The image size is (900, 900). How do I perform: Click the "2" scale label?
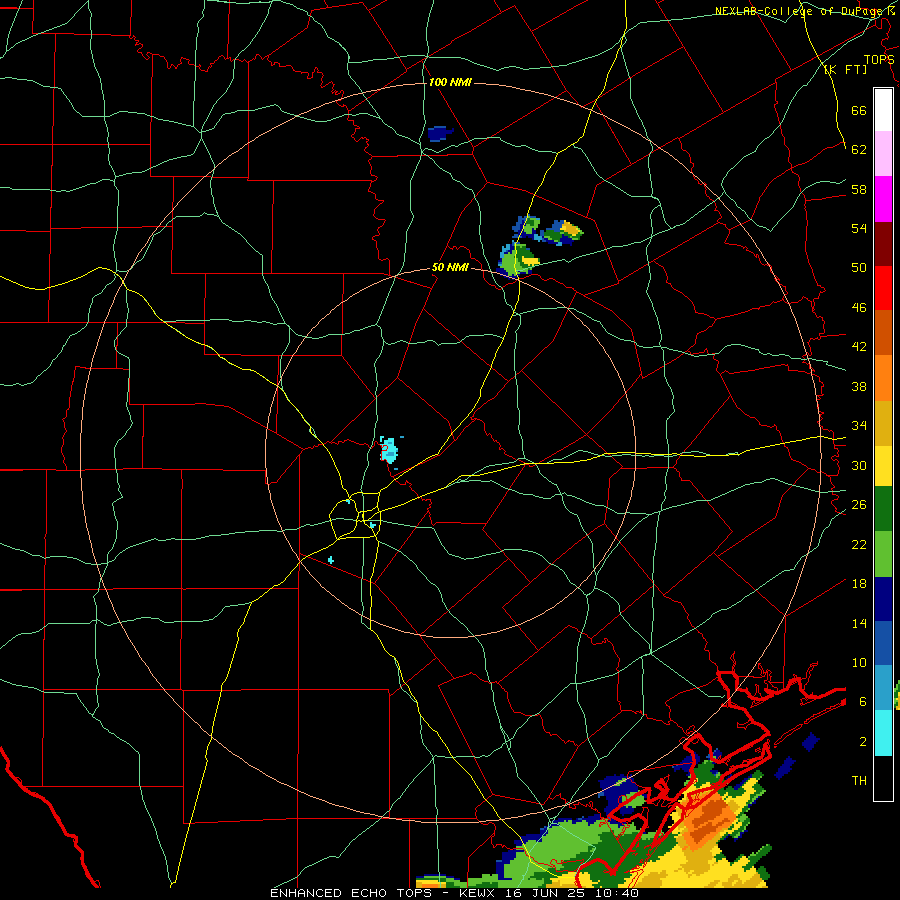click(x=863, y=742)
